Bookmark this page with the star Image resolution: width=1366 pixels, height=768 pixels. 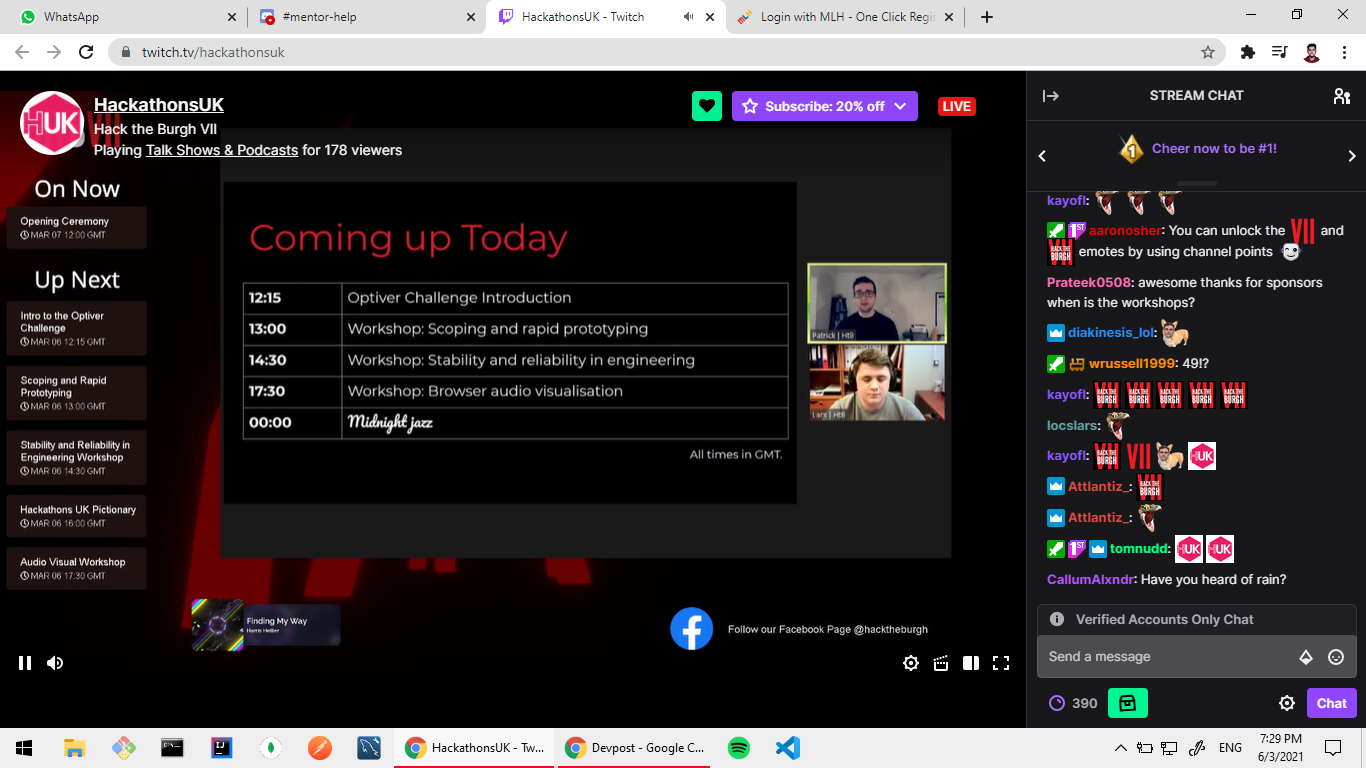click(x=1208, y=52)
